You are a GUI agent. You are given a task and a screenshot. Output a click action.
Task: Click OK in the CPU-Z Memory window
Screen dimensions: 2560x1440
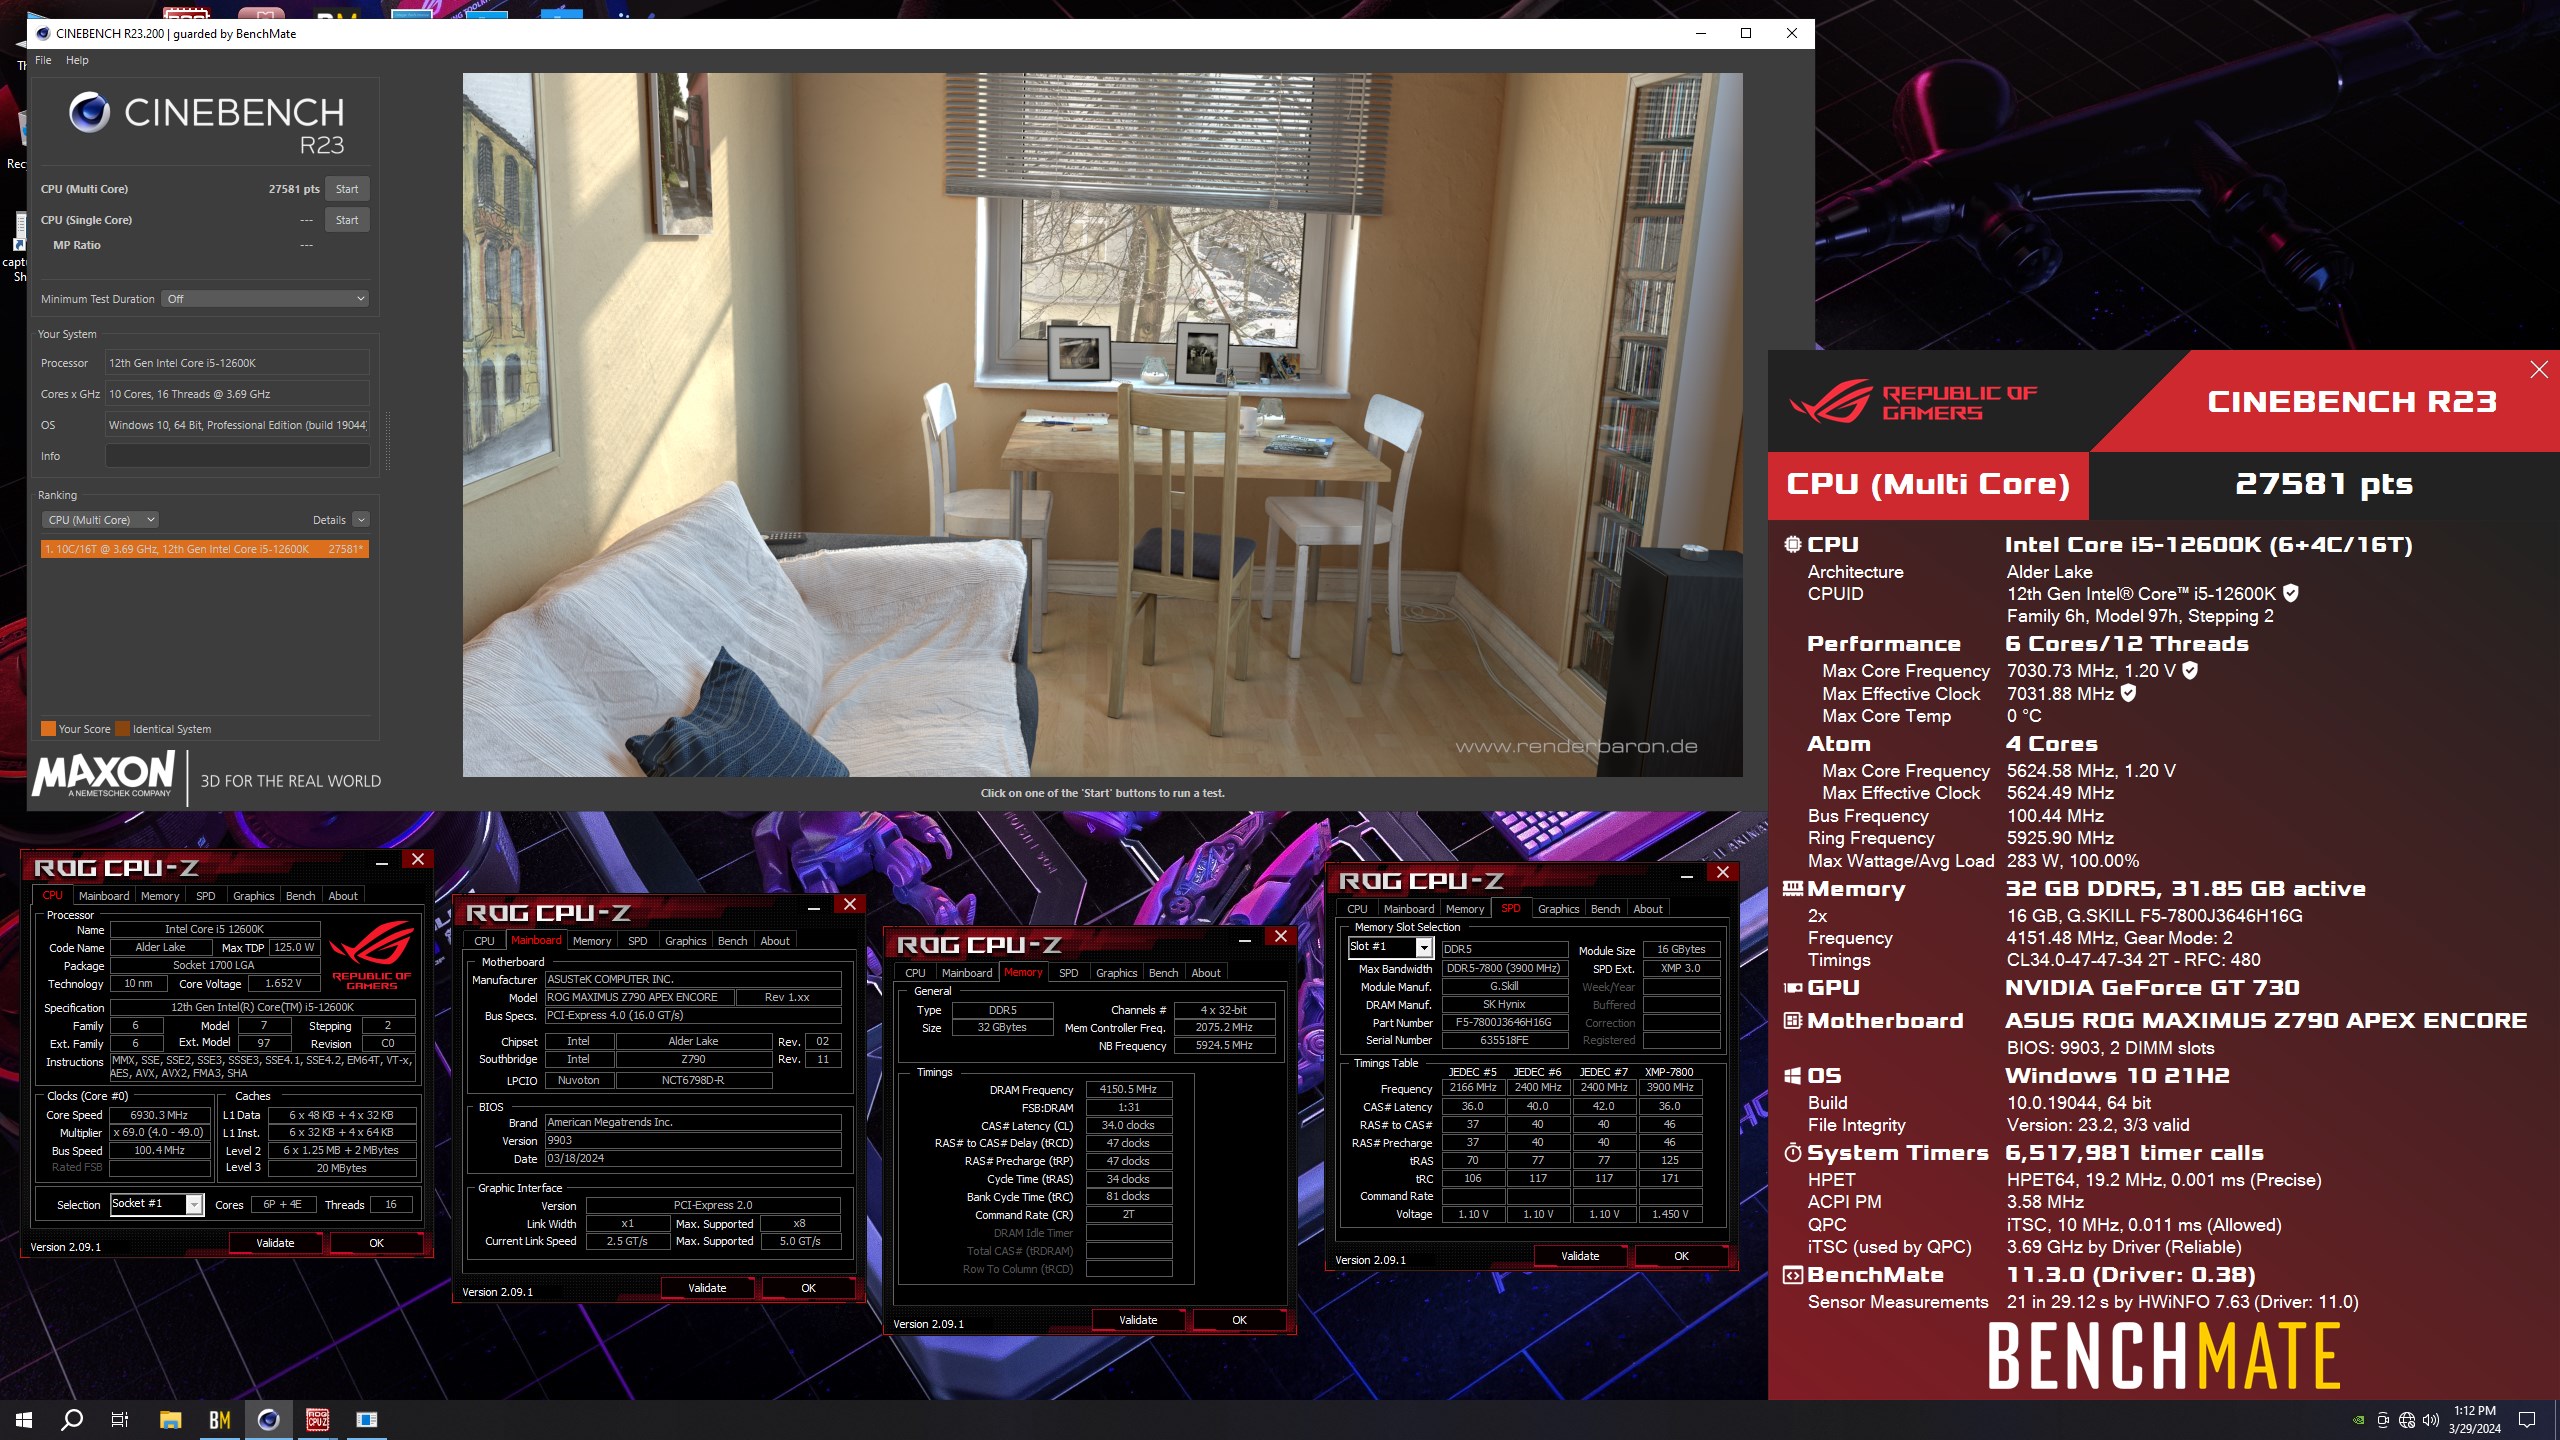point(1239,1320)
